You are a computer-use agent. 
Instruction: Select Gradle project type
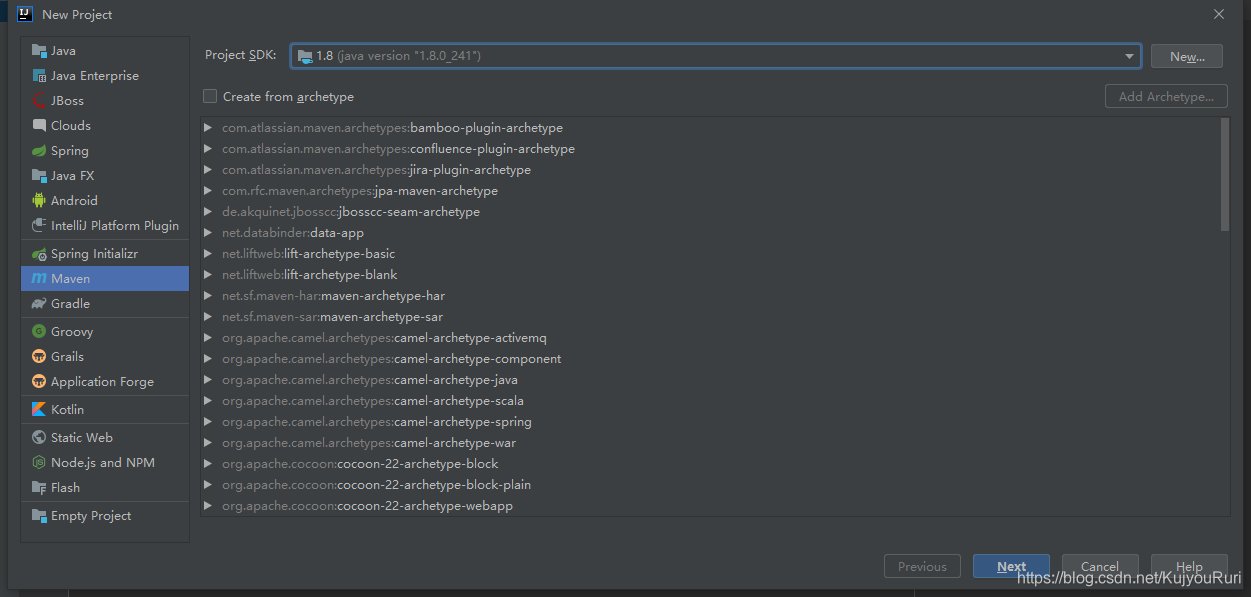click(x=105, y=304)
